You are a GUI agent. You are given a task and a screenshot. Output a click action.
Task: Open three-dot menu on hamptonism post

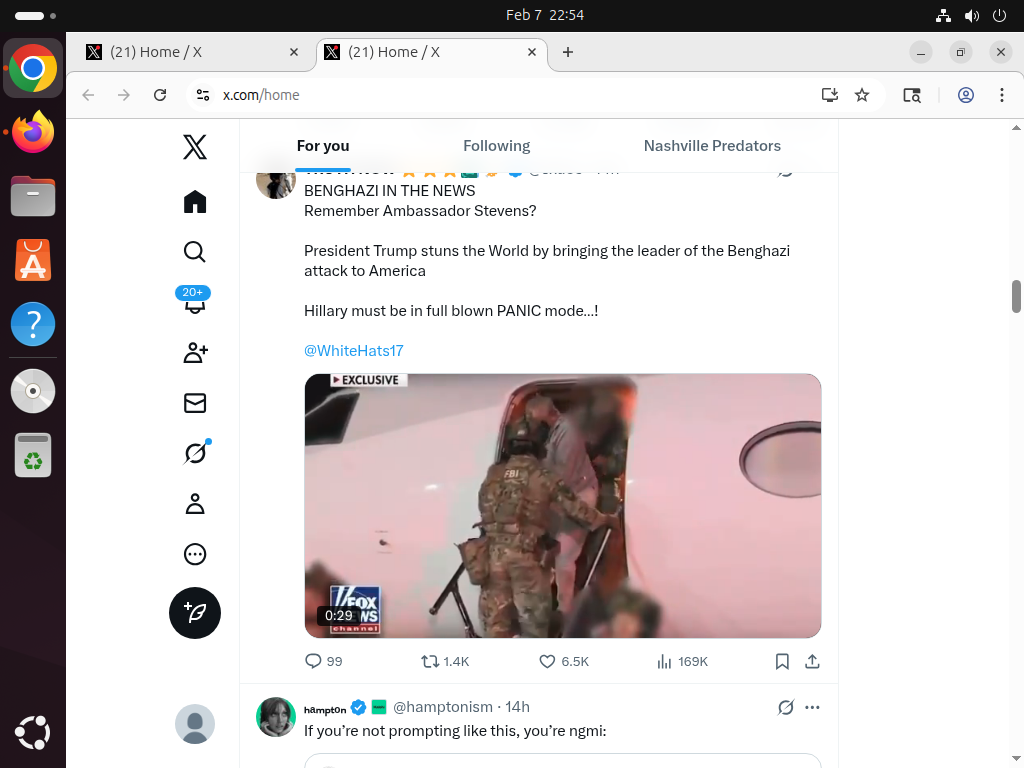pos(812,708)
